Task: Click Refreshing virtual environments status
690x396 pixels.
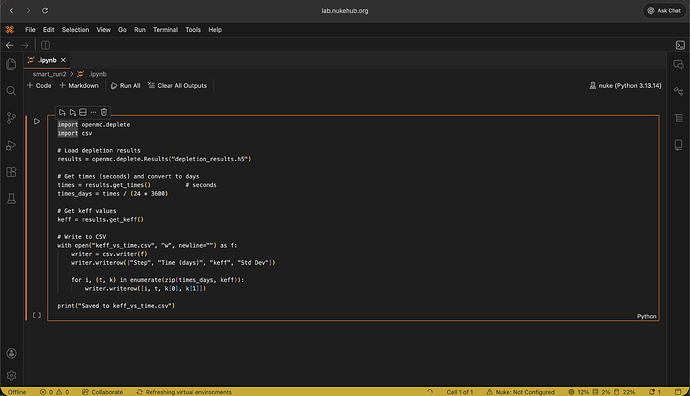Action: click(x=184, y=392)
